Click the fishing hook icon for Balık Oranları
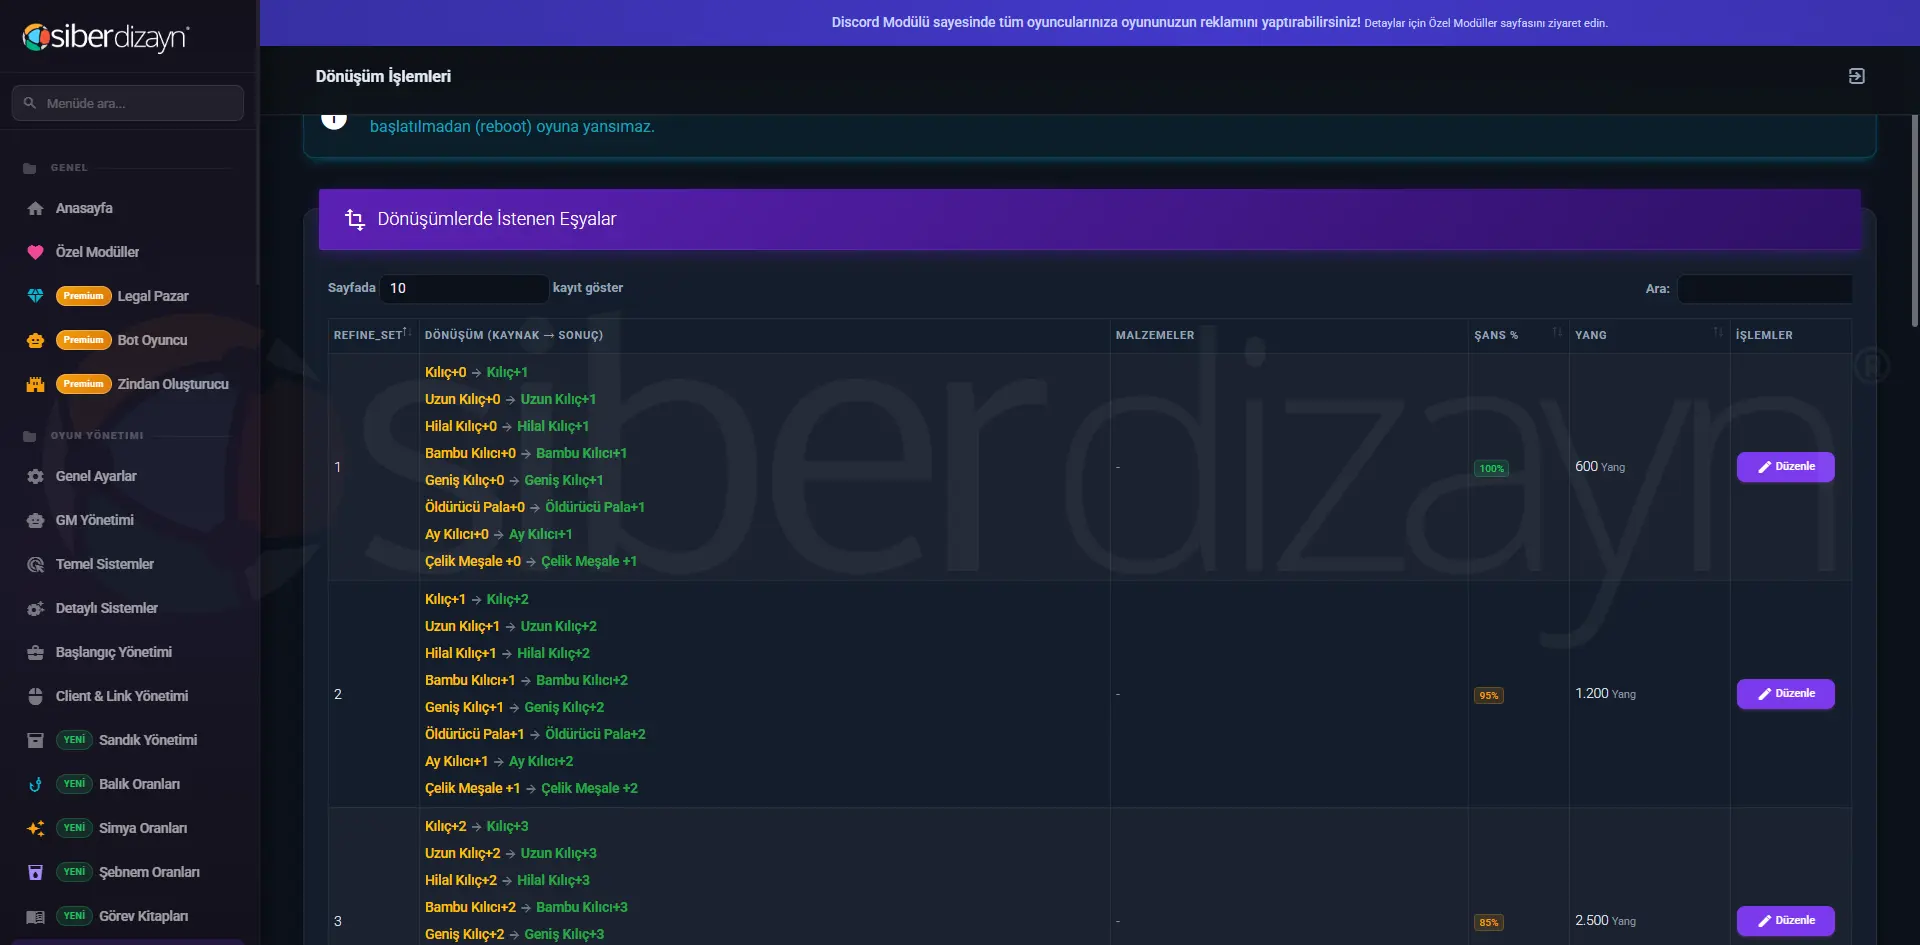Viewport: 1920px width, 945px height. point(36,784)
